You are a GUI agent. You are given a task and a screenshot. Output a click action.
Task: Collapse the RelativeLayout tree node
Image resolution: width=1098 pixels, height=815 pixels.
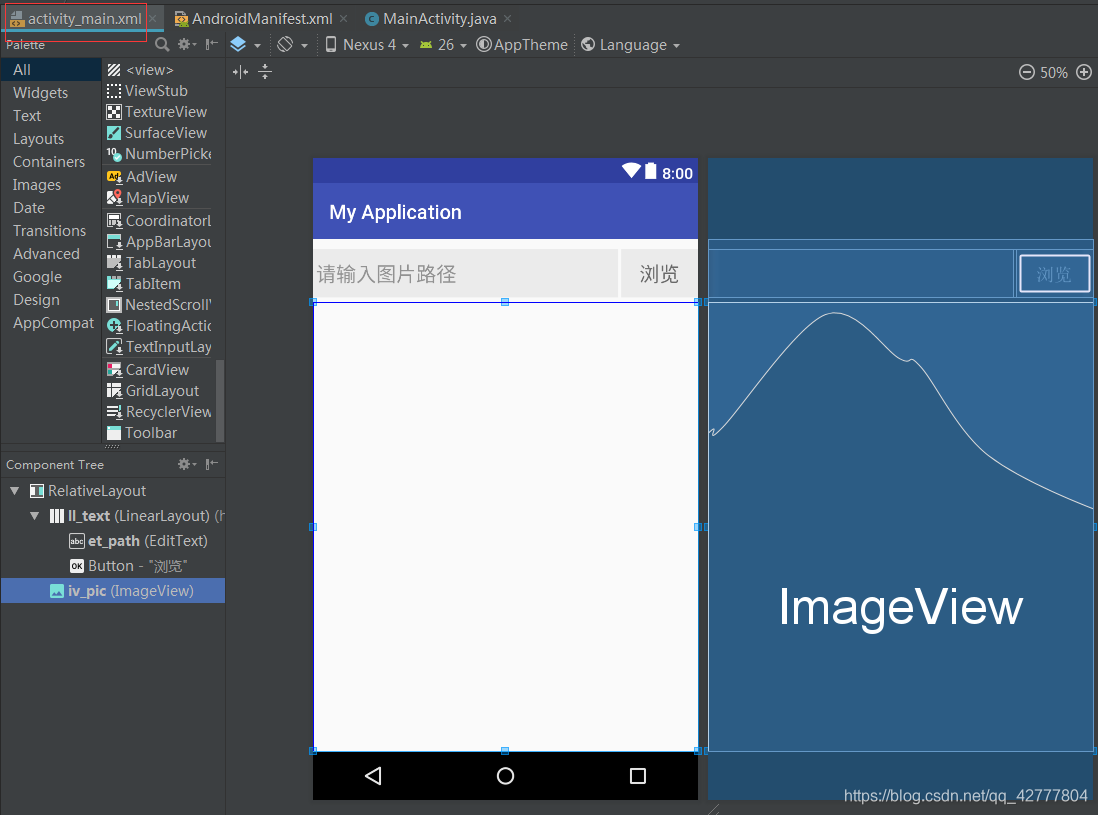click(15, 491)
